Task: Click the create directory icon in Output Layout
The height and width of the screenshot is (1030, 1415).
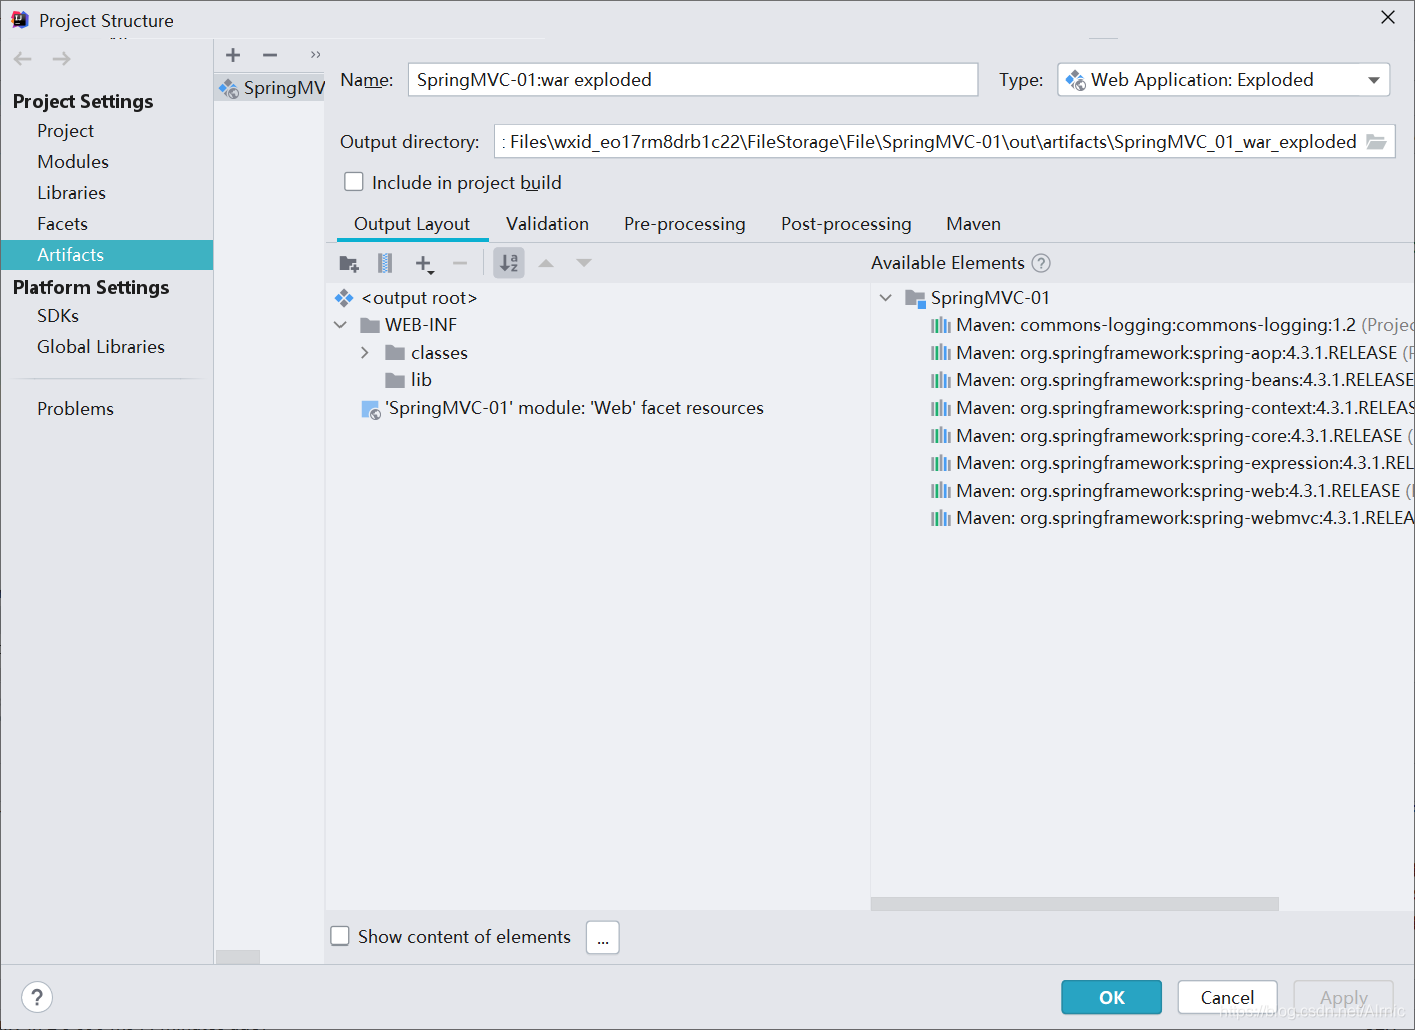Action: pyautogui.click(x=347, y=262)
